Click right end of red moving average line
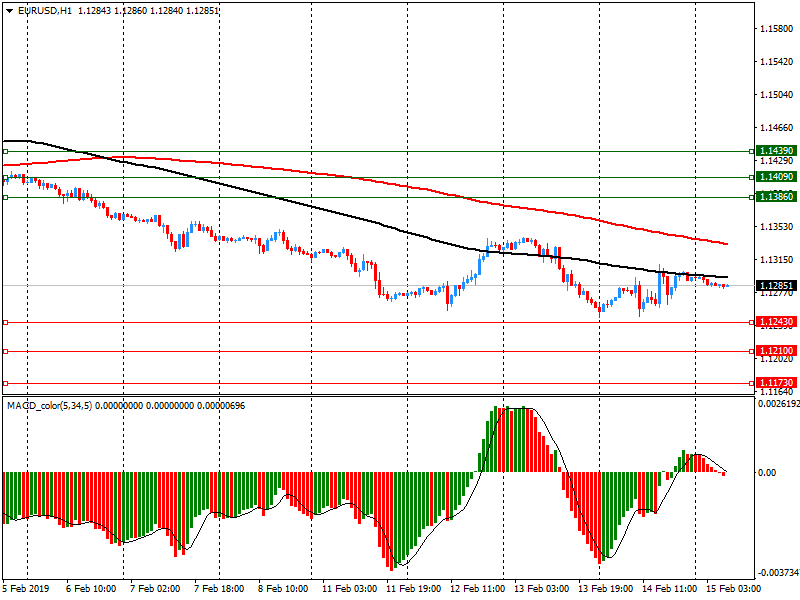 tap(726, 243)
